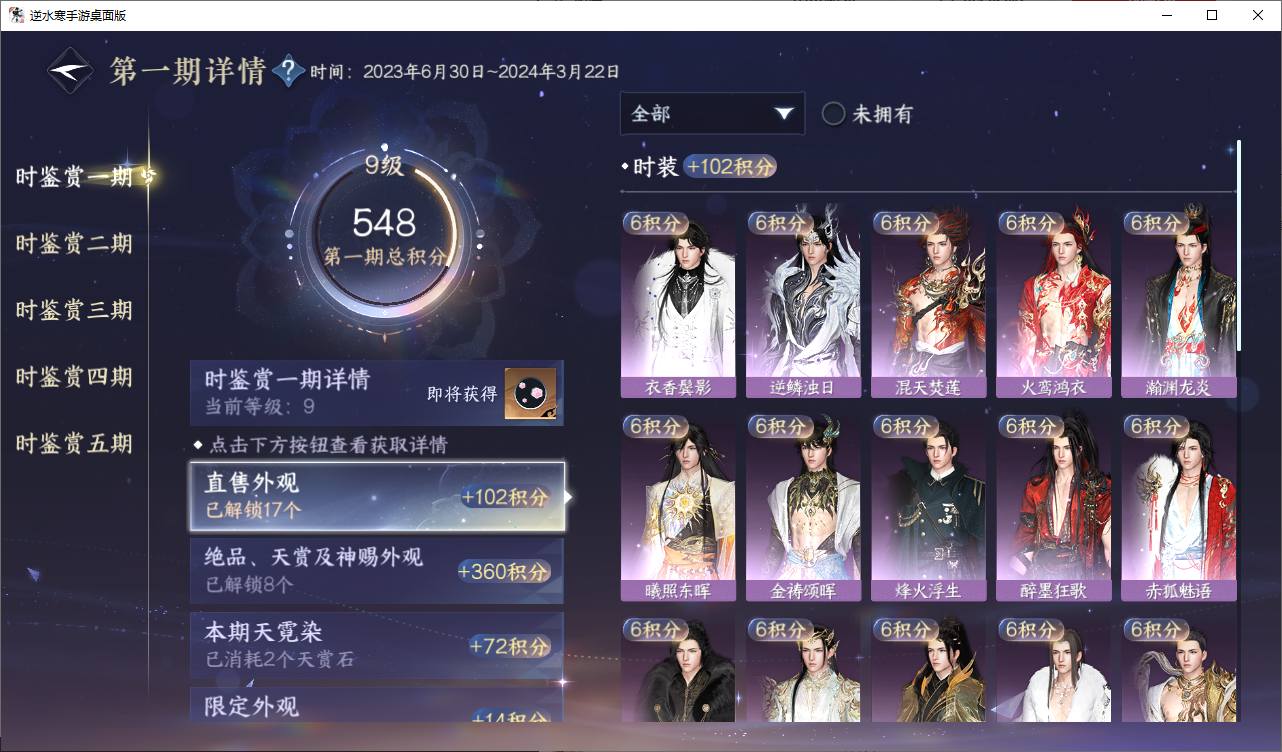Open the question mark help icon
The width and height of the screenshot is (1282, 752).
(288, 71)
